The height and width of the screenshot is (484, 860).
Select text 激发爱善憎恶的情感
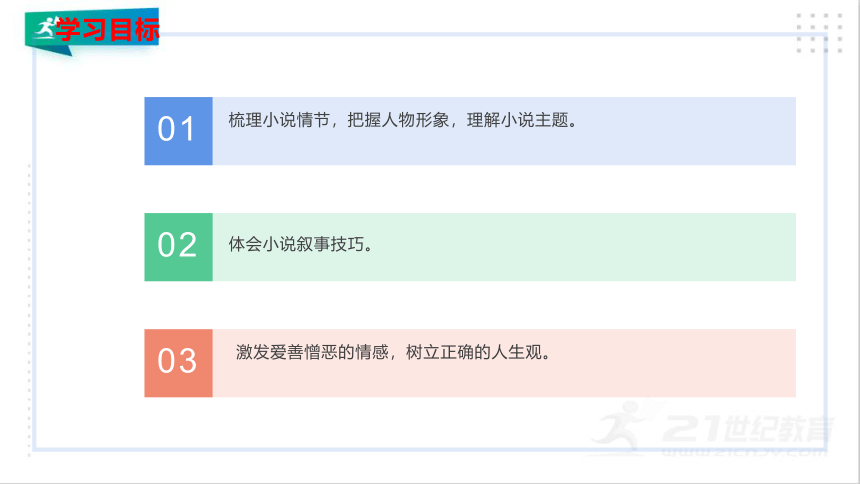click(312, 352)
